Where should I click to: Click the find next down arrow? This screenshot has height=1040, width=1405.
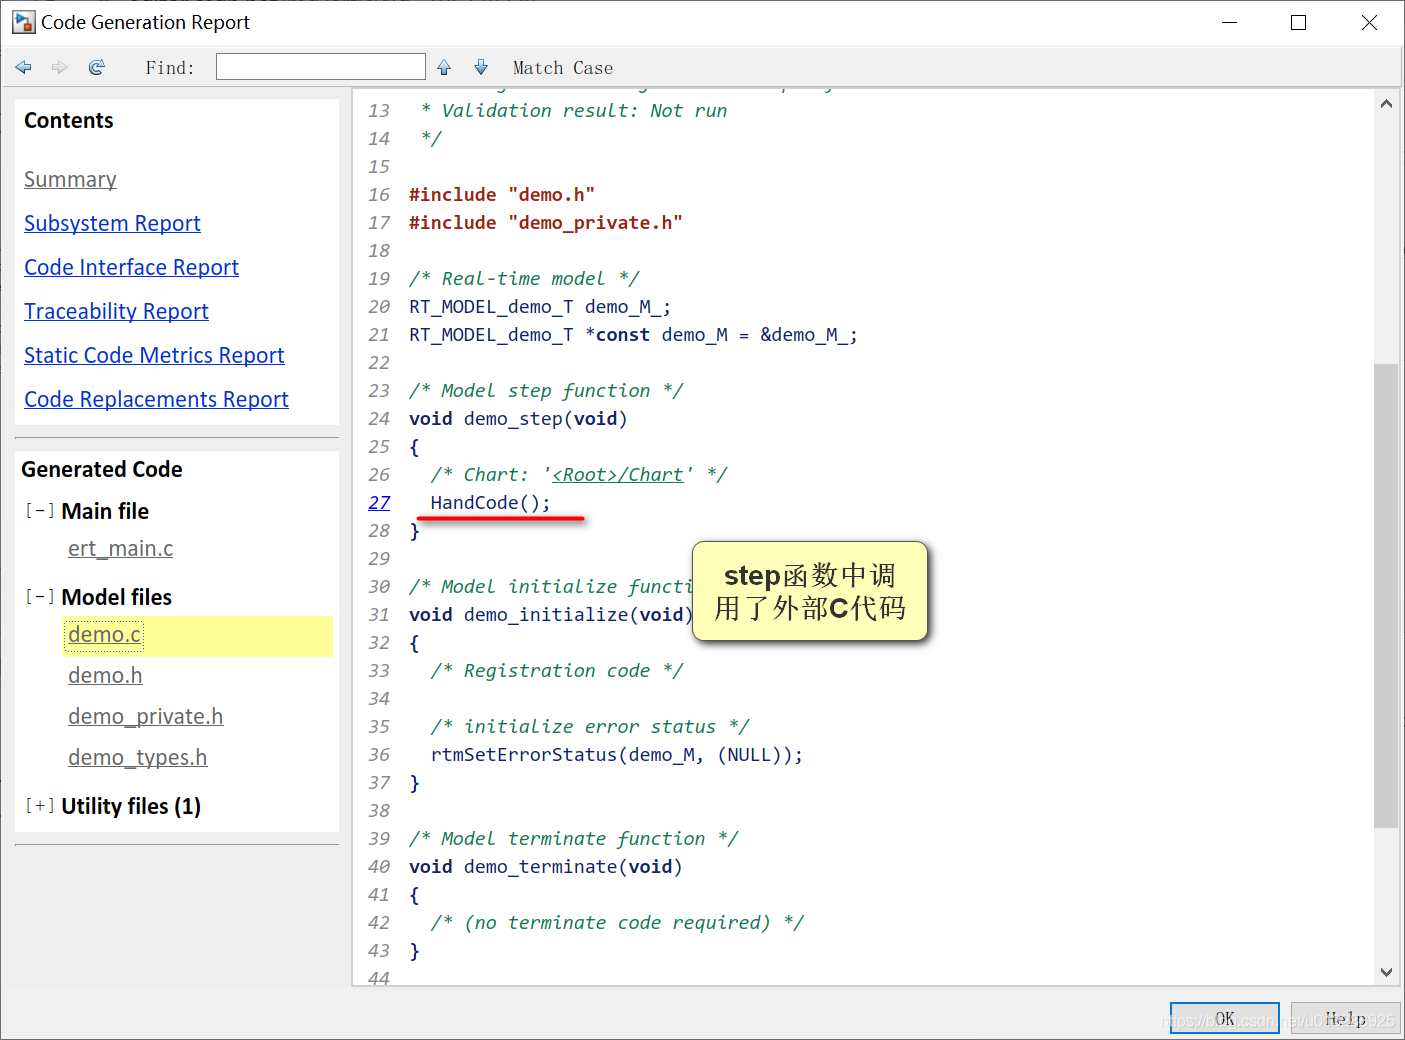coord(481,67)
